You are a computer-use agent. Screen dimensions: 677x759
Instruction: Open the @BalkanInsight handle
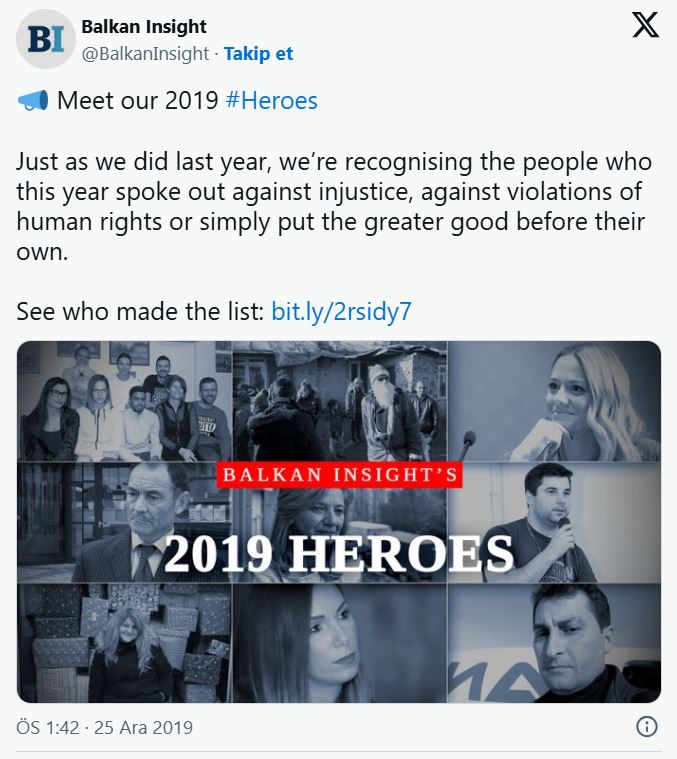(x=146, y=54)
